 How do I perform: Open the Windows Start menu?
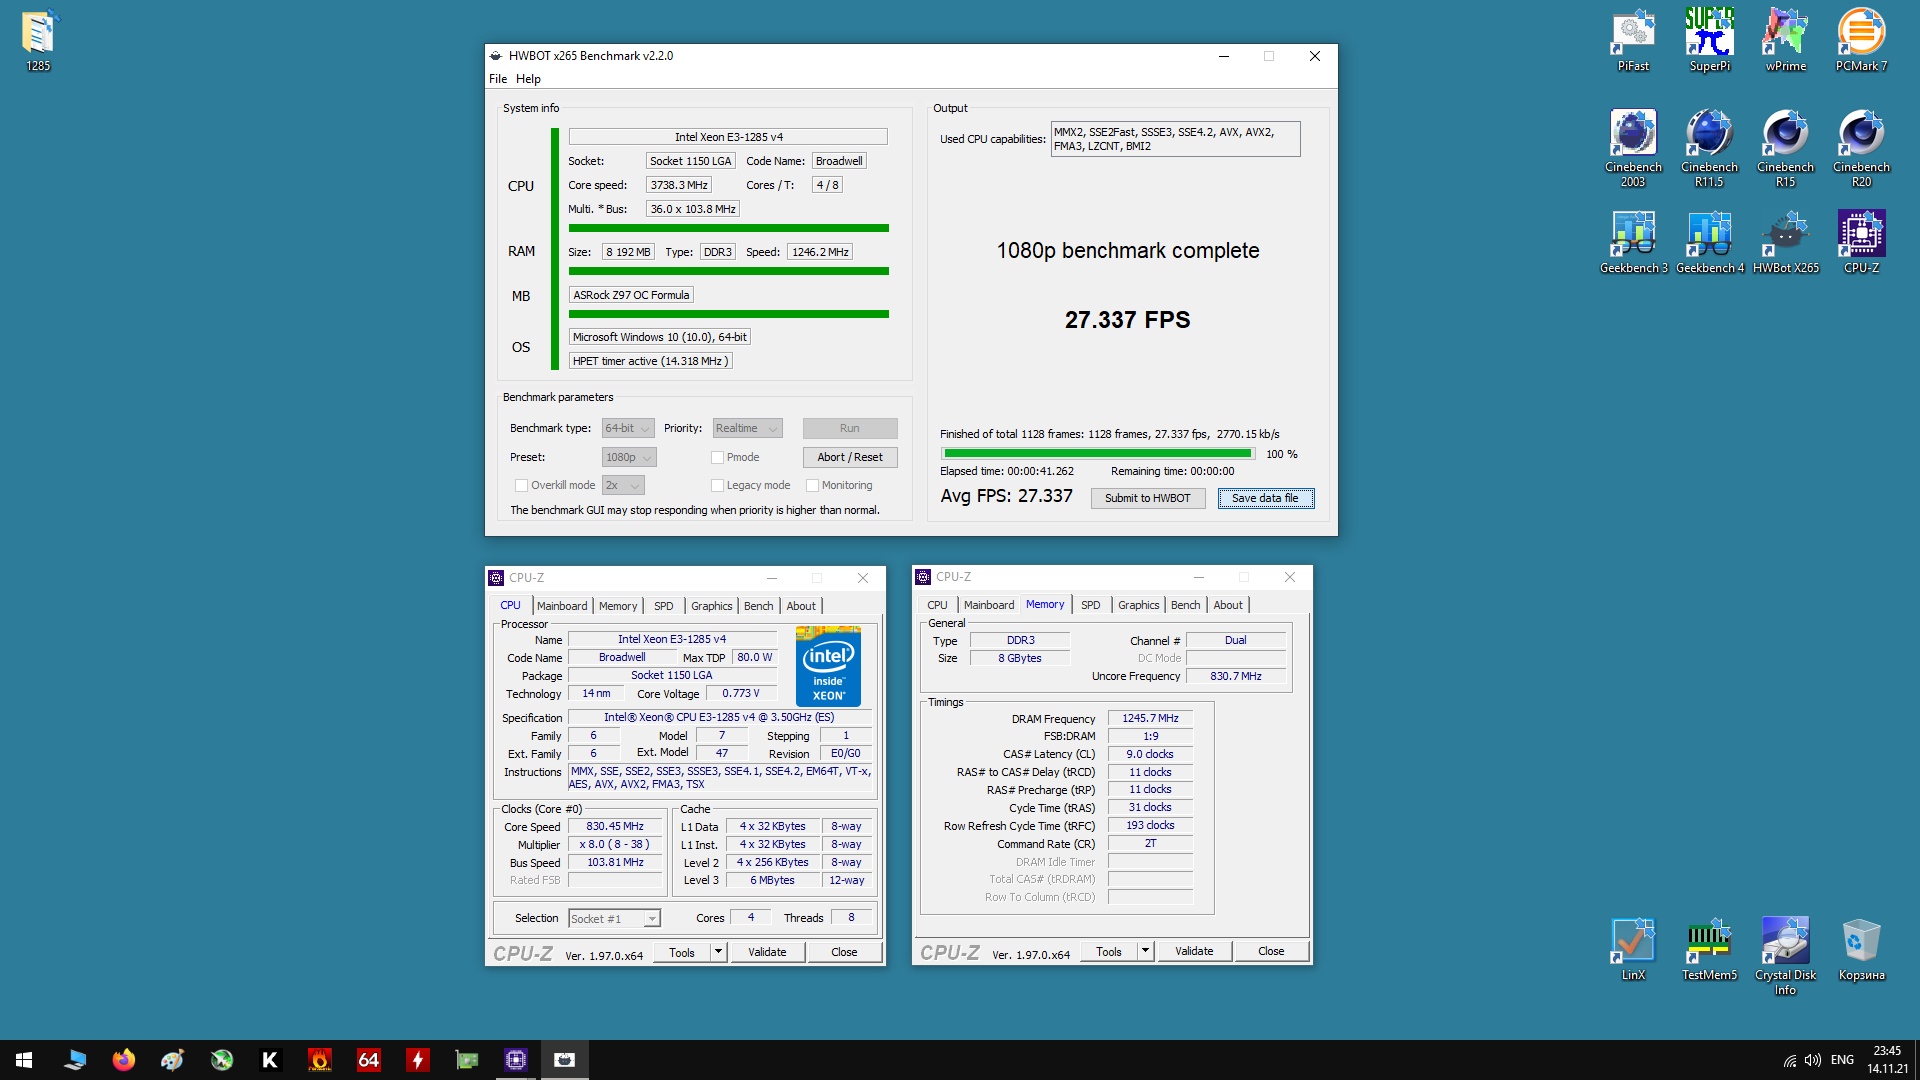coord(24,1060)
